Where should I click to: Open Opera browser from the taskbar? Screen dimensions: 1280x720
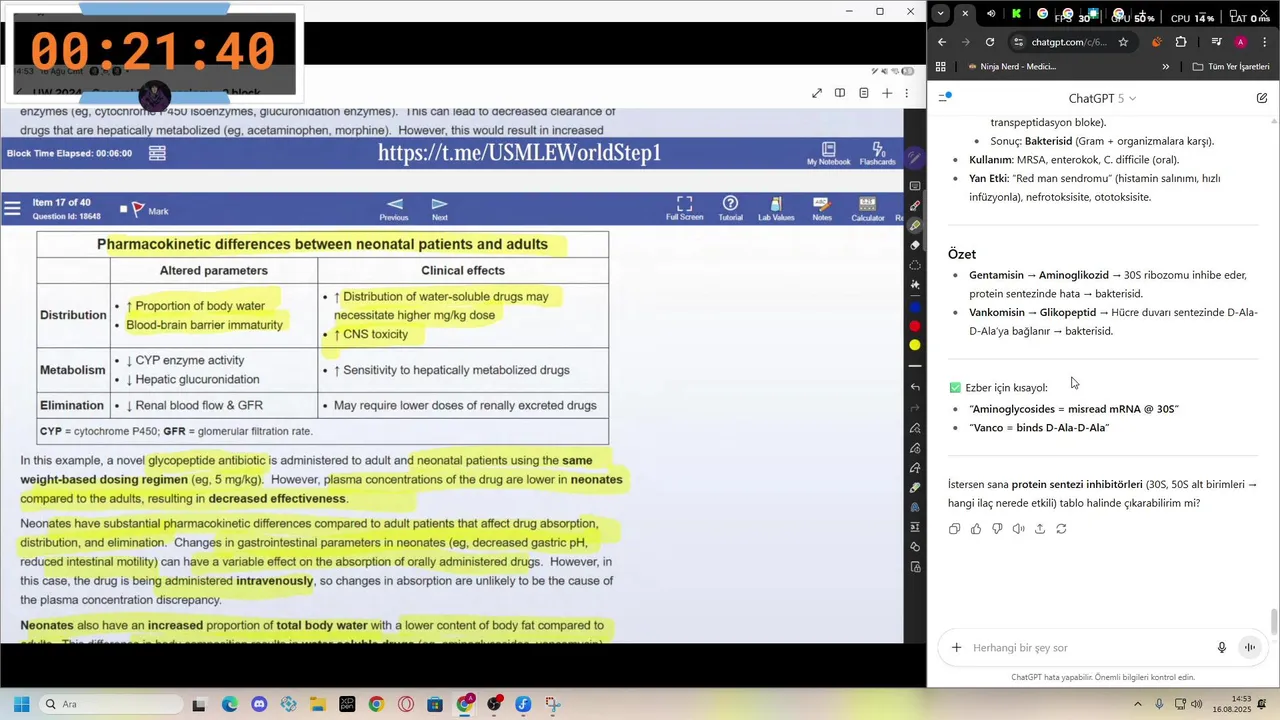click(405, 704)
